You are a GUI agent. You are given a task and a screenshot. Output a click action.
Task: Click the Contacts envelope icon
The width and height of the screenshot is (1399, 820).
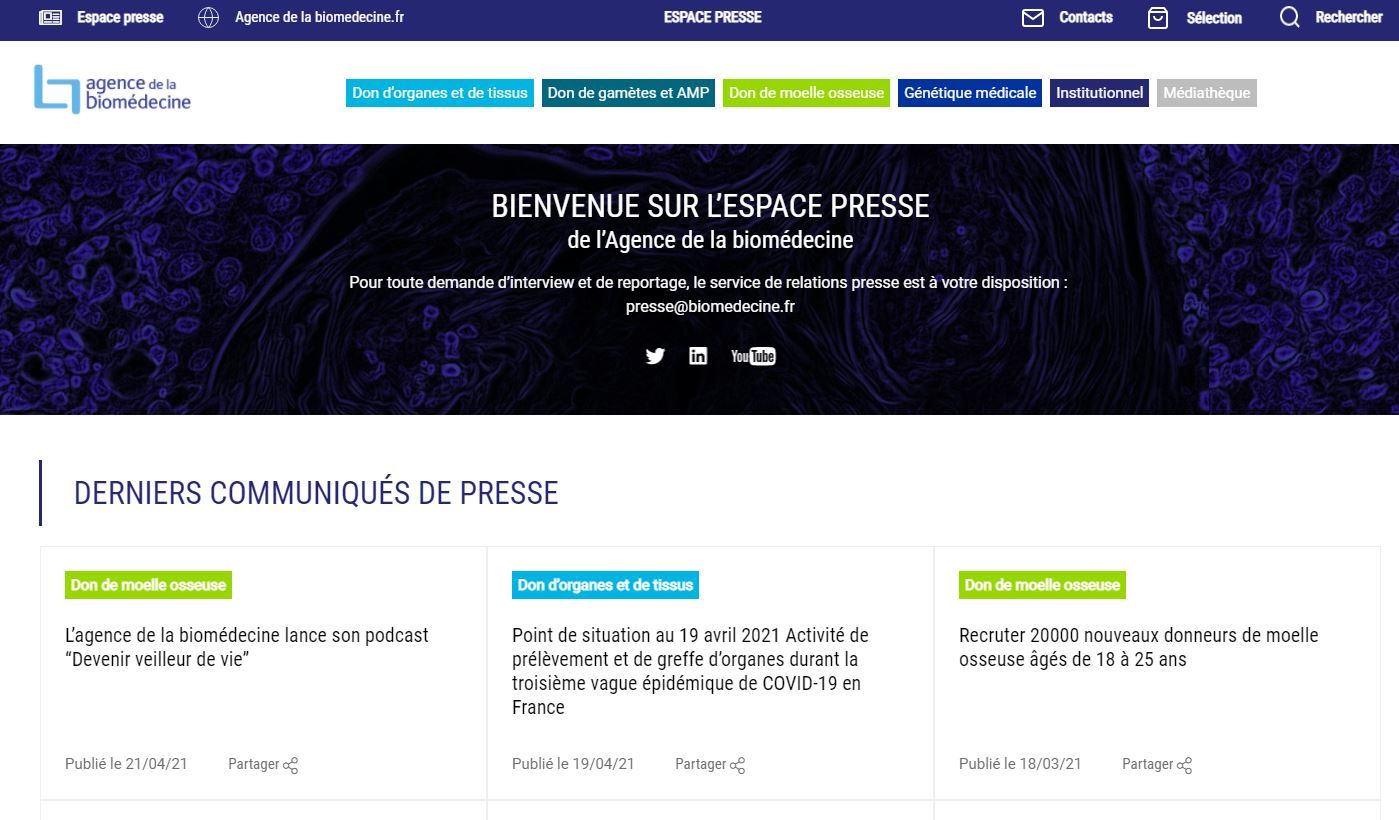(x=1033, y=18)
